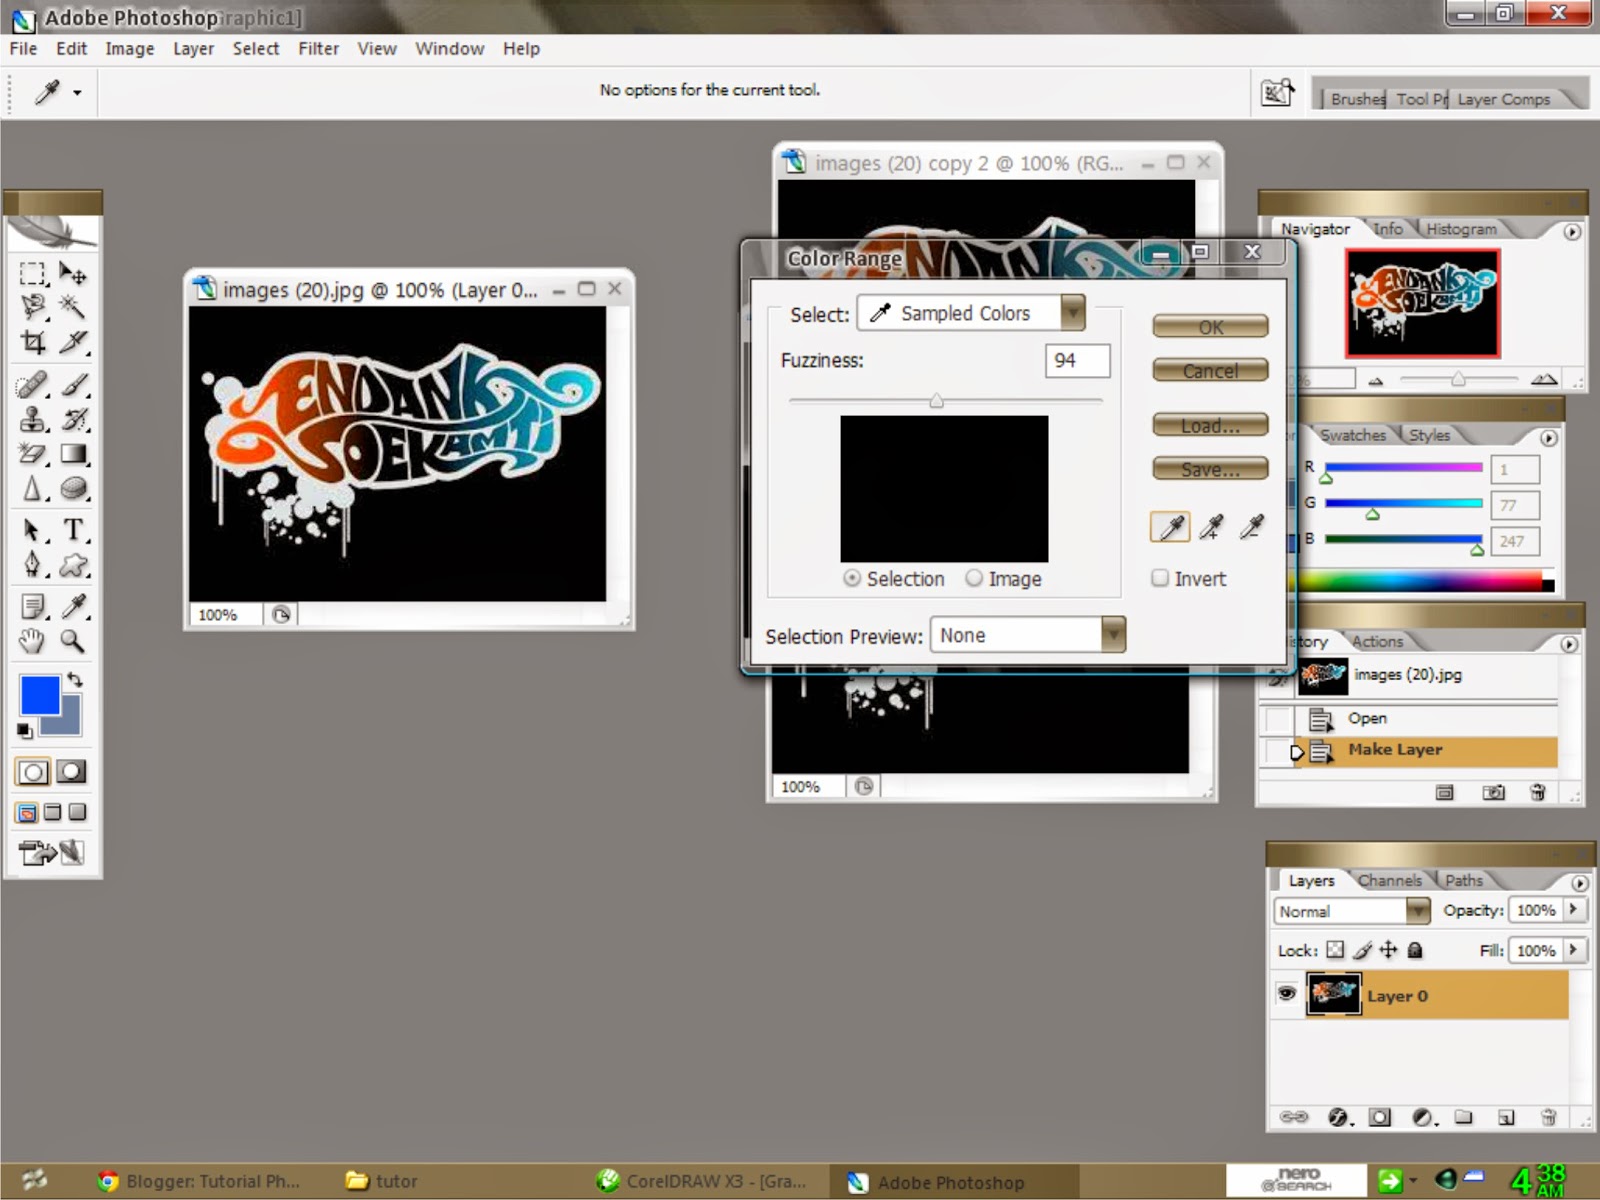The image size is (1600, 1200).
Task: Select the Dodge tool
Action: click(73, 489)
